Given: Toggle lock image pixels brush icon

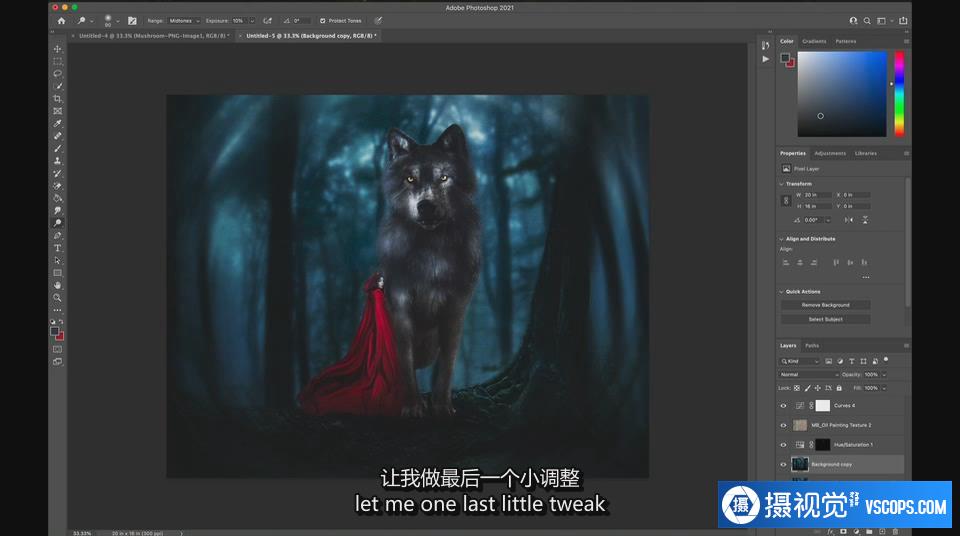Looking at the screenshot, I should [807, 388].
